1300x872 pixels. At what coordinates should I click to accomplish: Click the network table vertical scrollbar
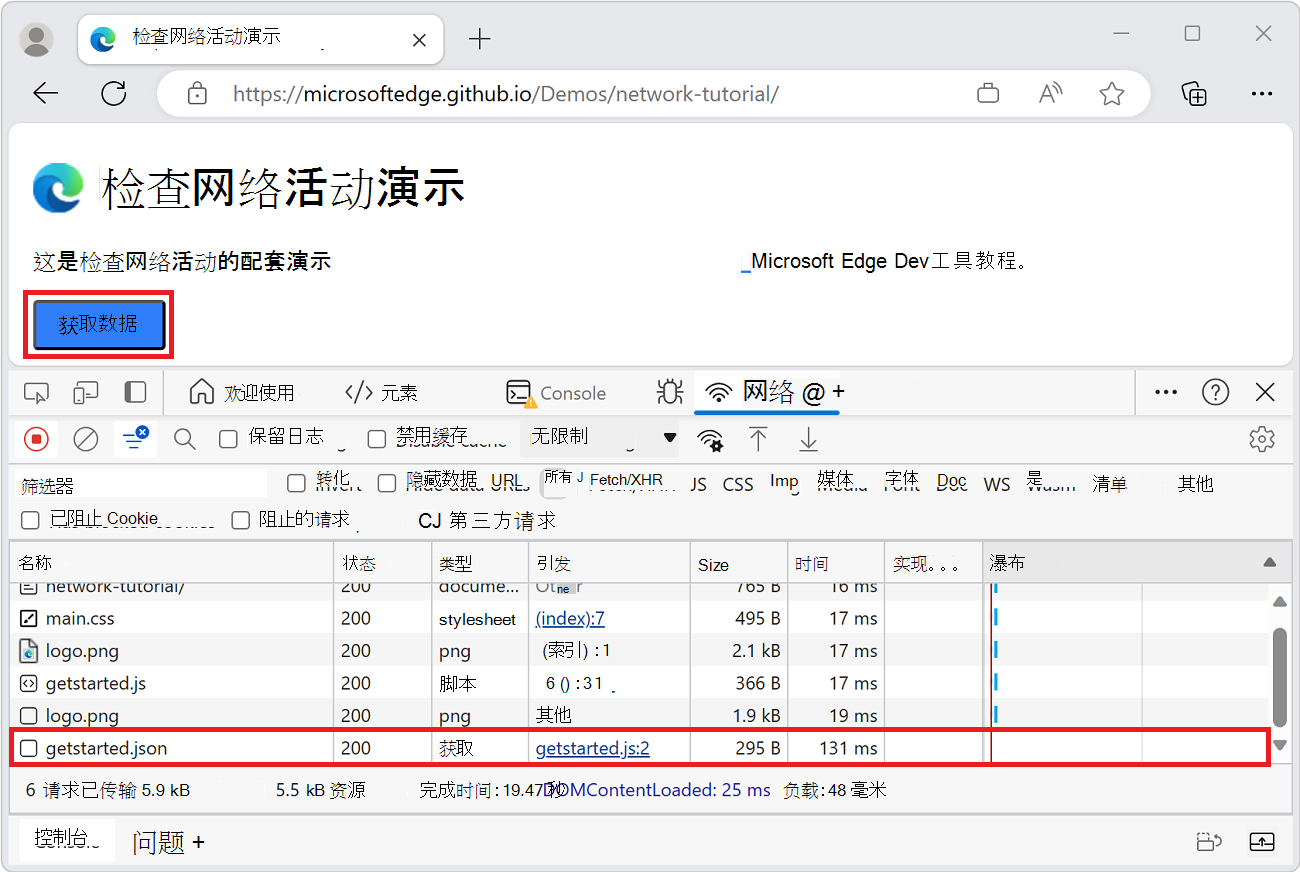[1279, 676]
